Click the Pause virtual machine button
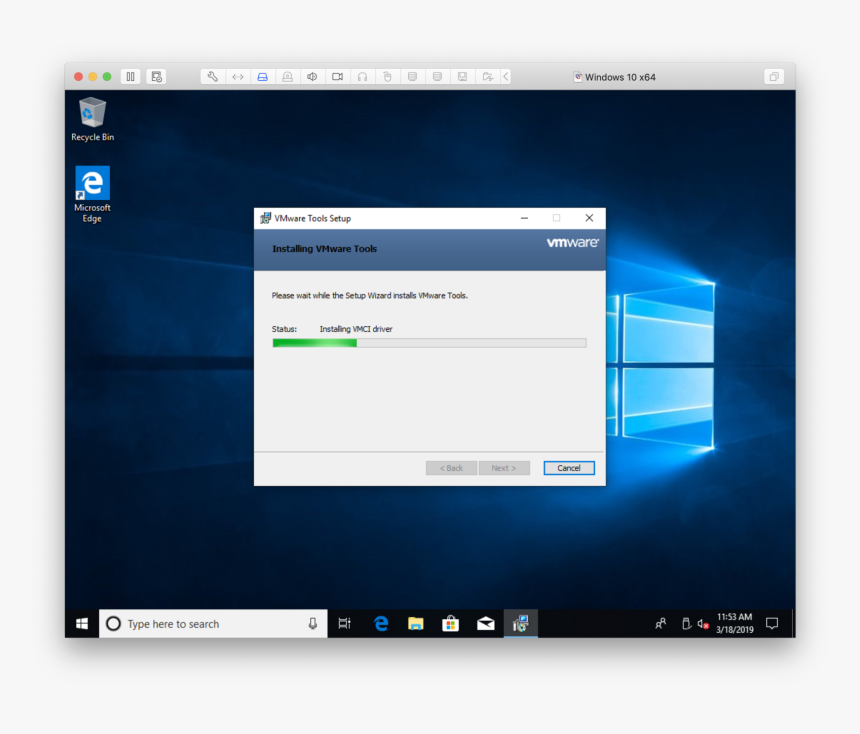Screen dimensions: 860x734 tap(130, 76)
